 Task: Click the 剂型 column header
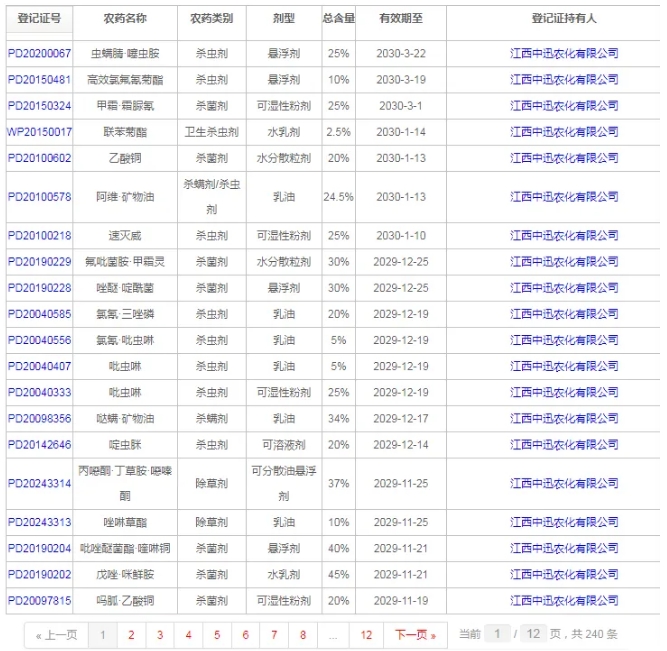point(284,18)
